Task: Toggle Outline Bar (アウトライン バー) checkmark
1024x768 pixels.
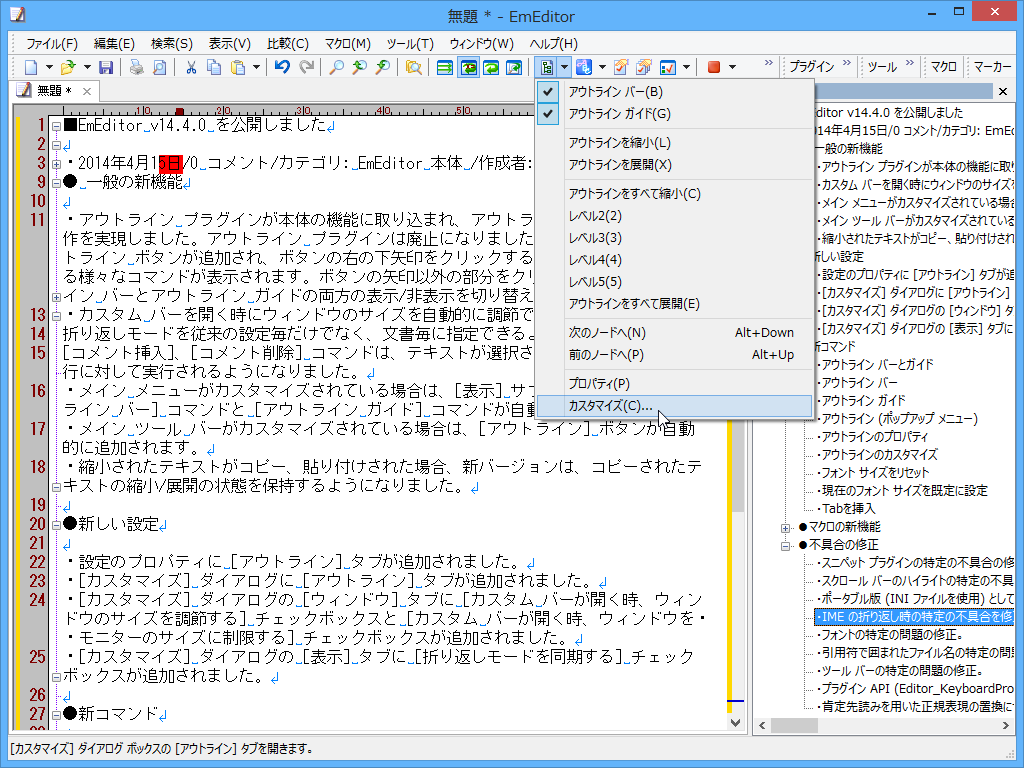Action: point(548,92)
